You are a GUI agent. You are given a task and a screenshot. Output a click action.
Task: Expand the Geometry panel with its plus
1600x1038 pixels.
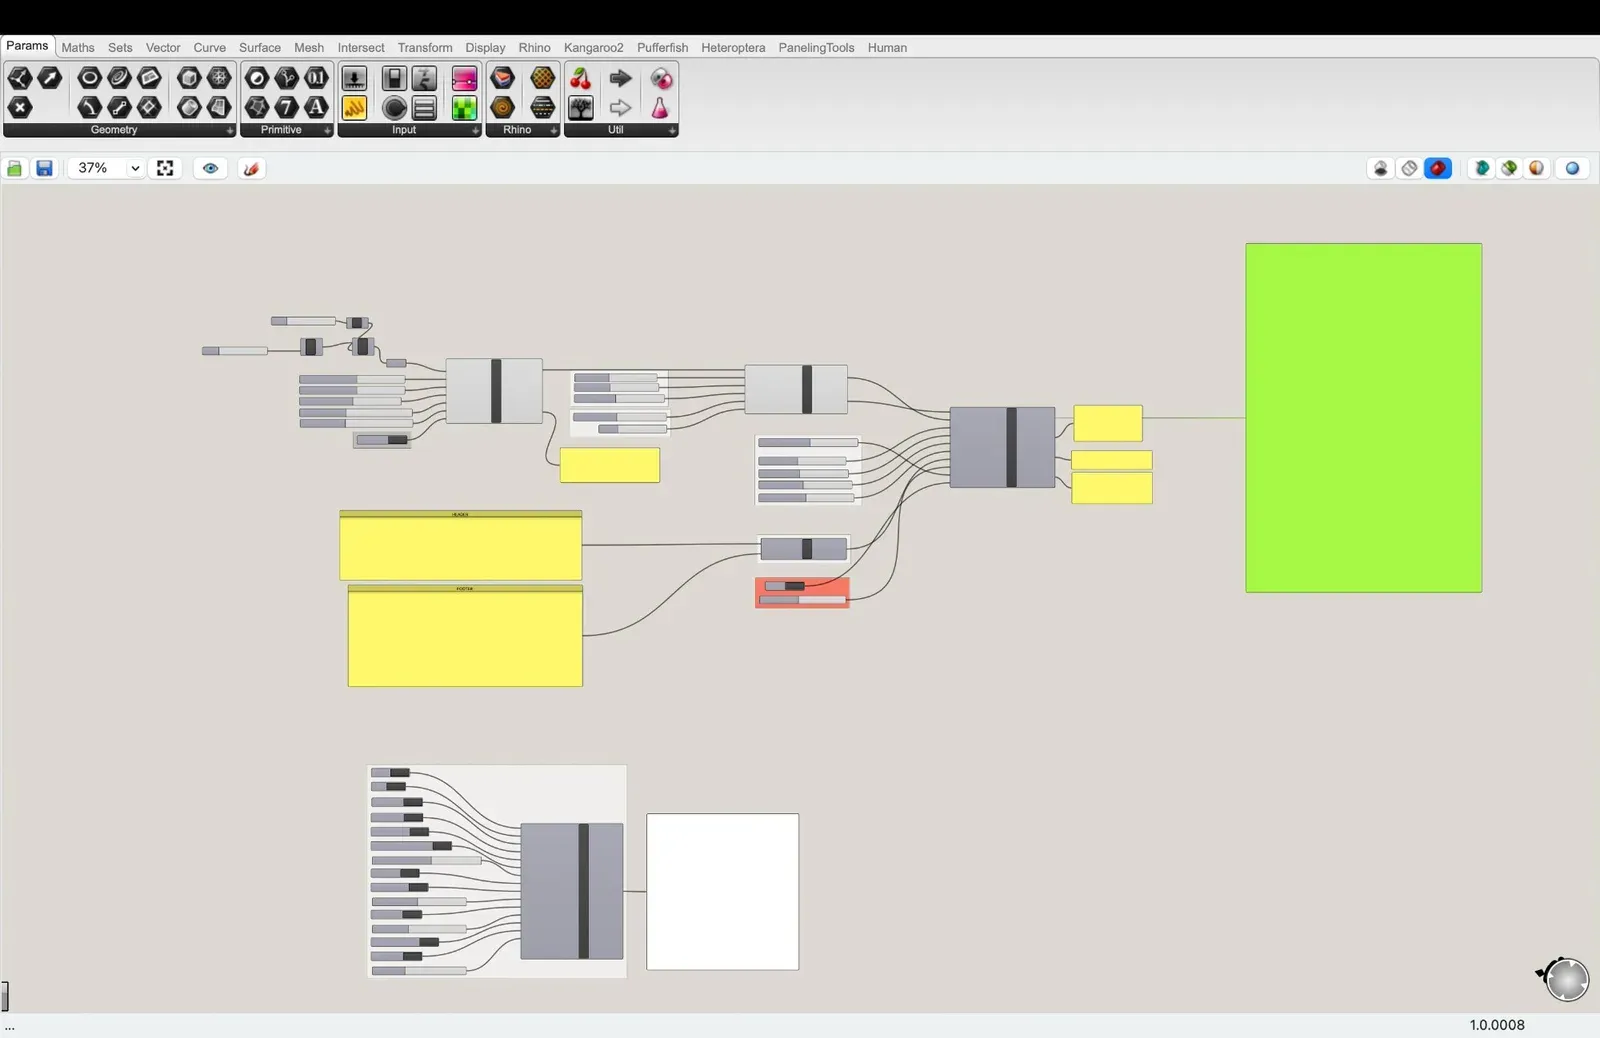(229, 131)
